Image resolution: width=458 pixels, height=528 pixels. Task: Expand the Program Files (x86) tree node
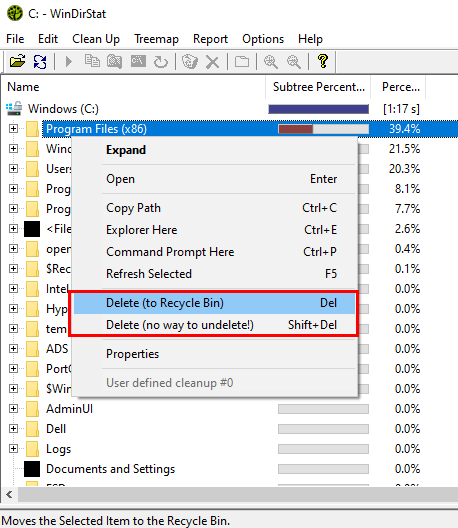13,129
